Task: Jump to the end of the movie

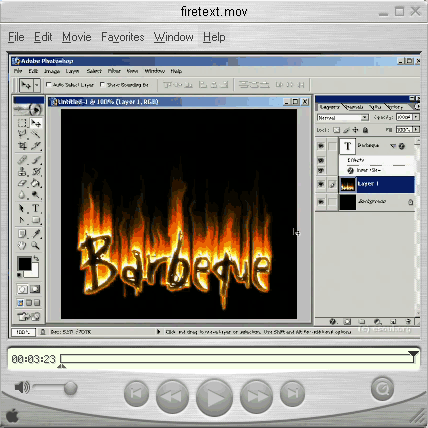Action: point(292,394)
